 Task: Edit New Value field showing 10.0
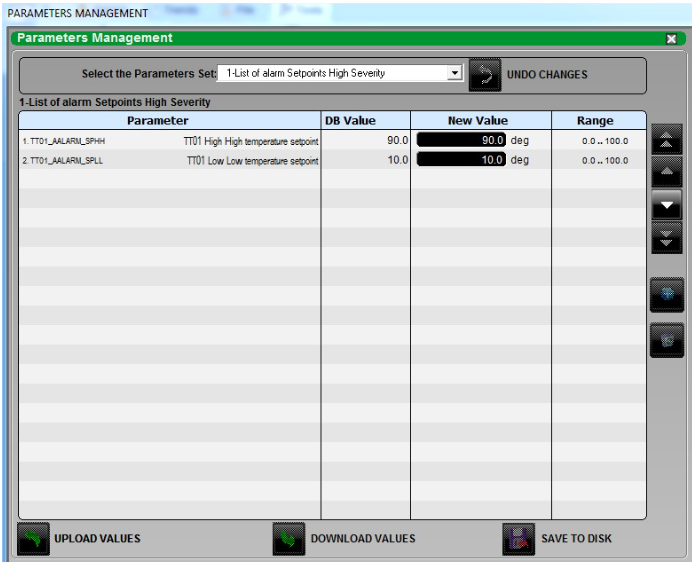pos(461,159)
